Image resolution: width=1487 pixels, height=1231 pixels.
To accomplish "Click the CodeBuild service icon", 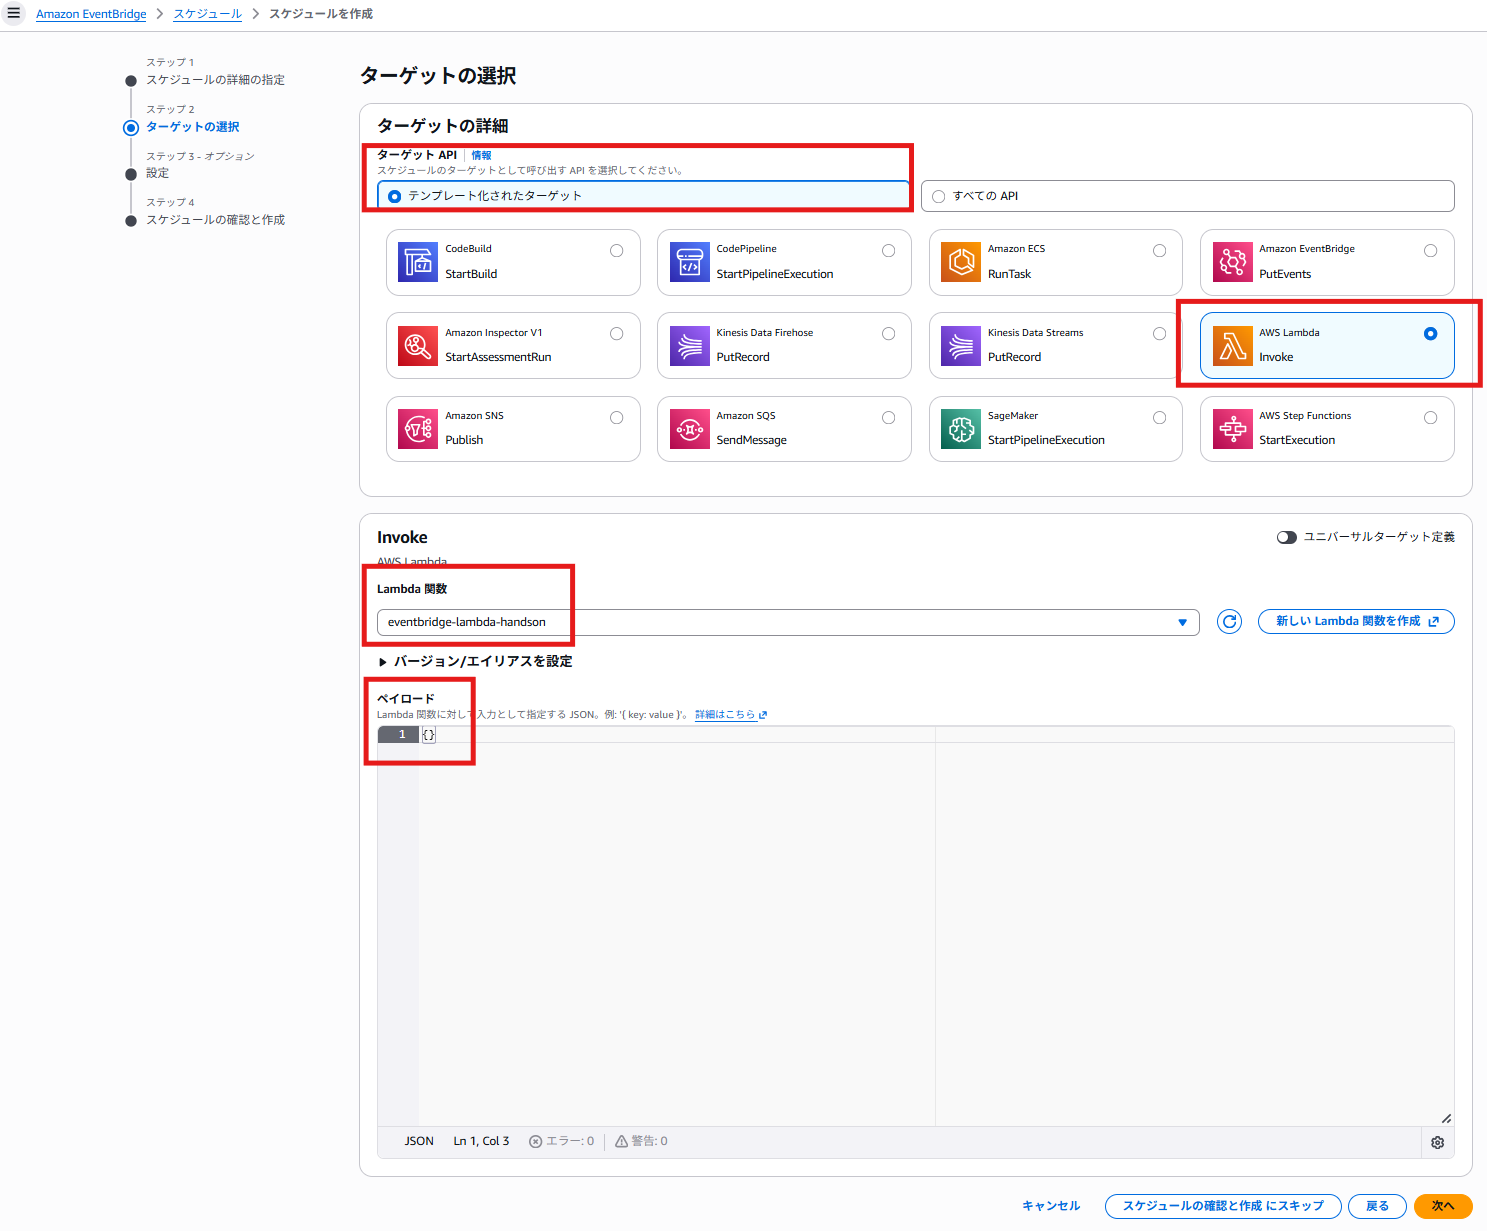I will click(418, 262).
